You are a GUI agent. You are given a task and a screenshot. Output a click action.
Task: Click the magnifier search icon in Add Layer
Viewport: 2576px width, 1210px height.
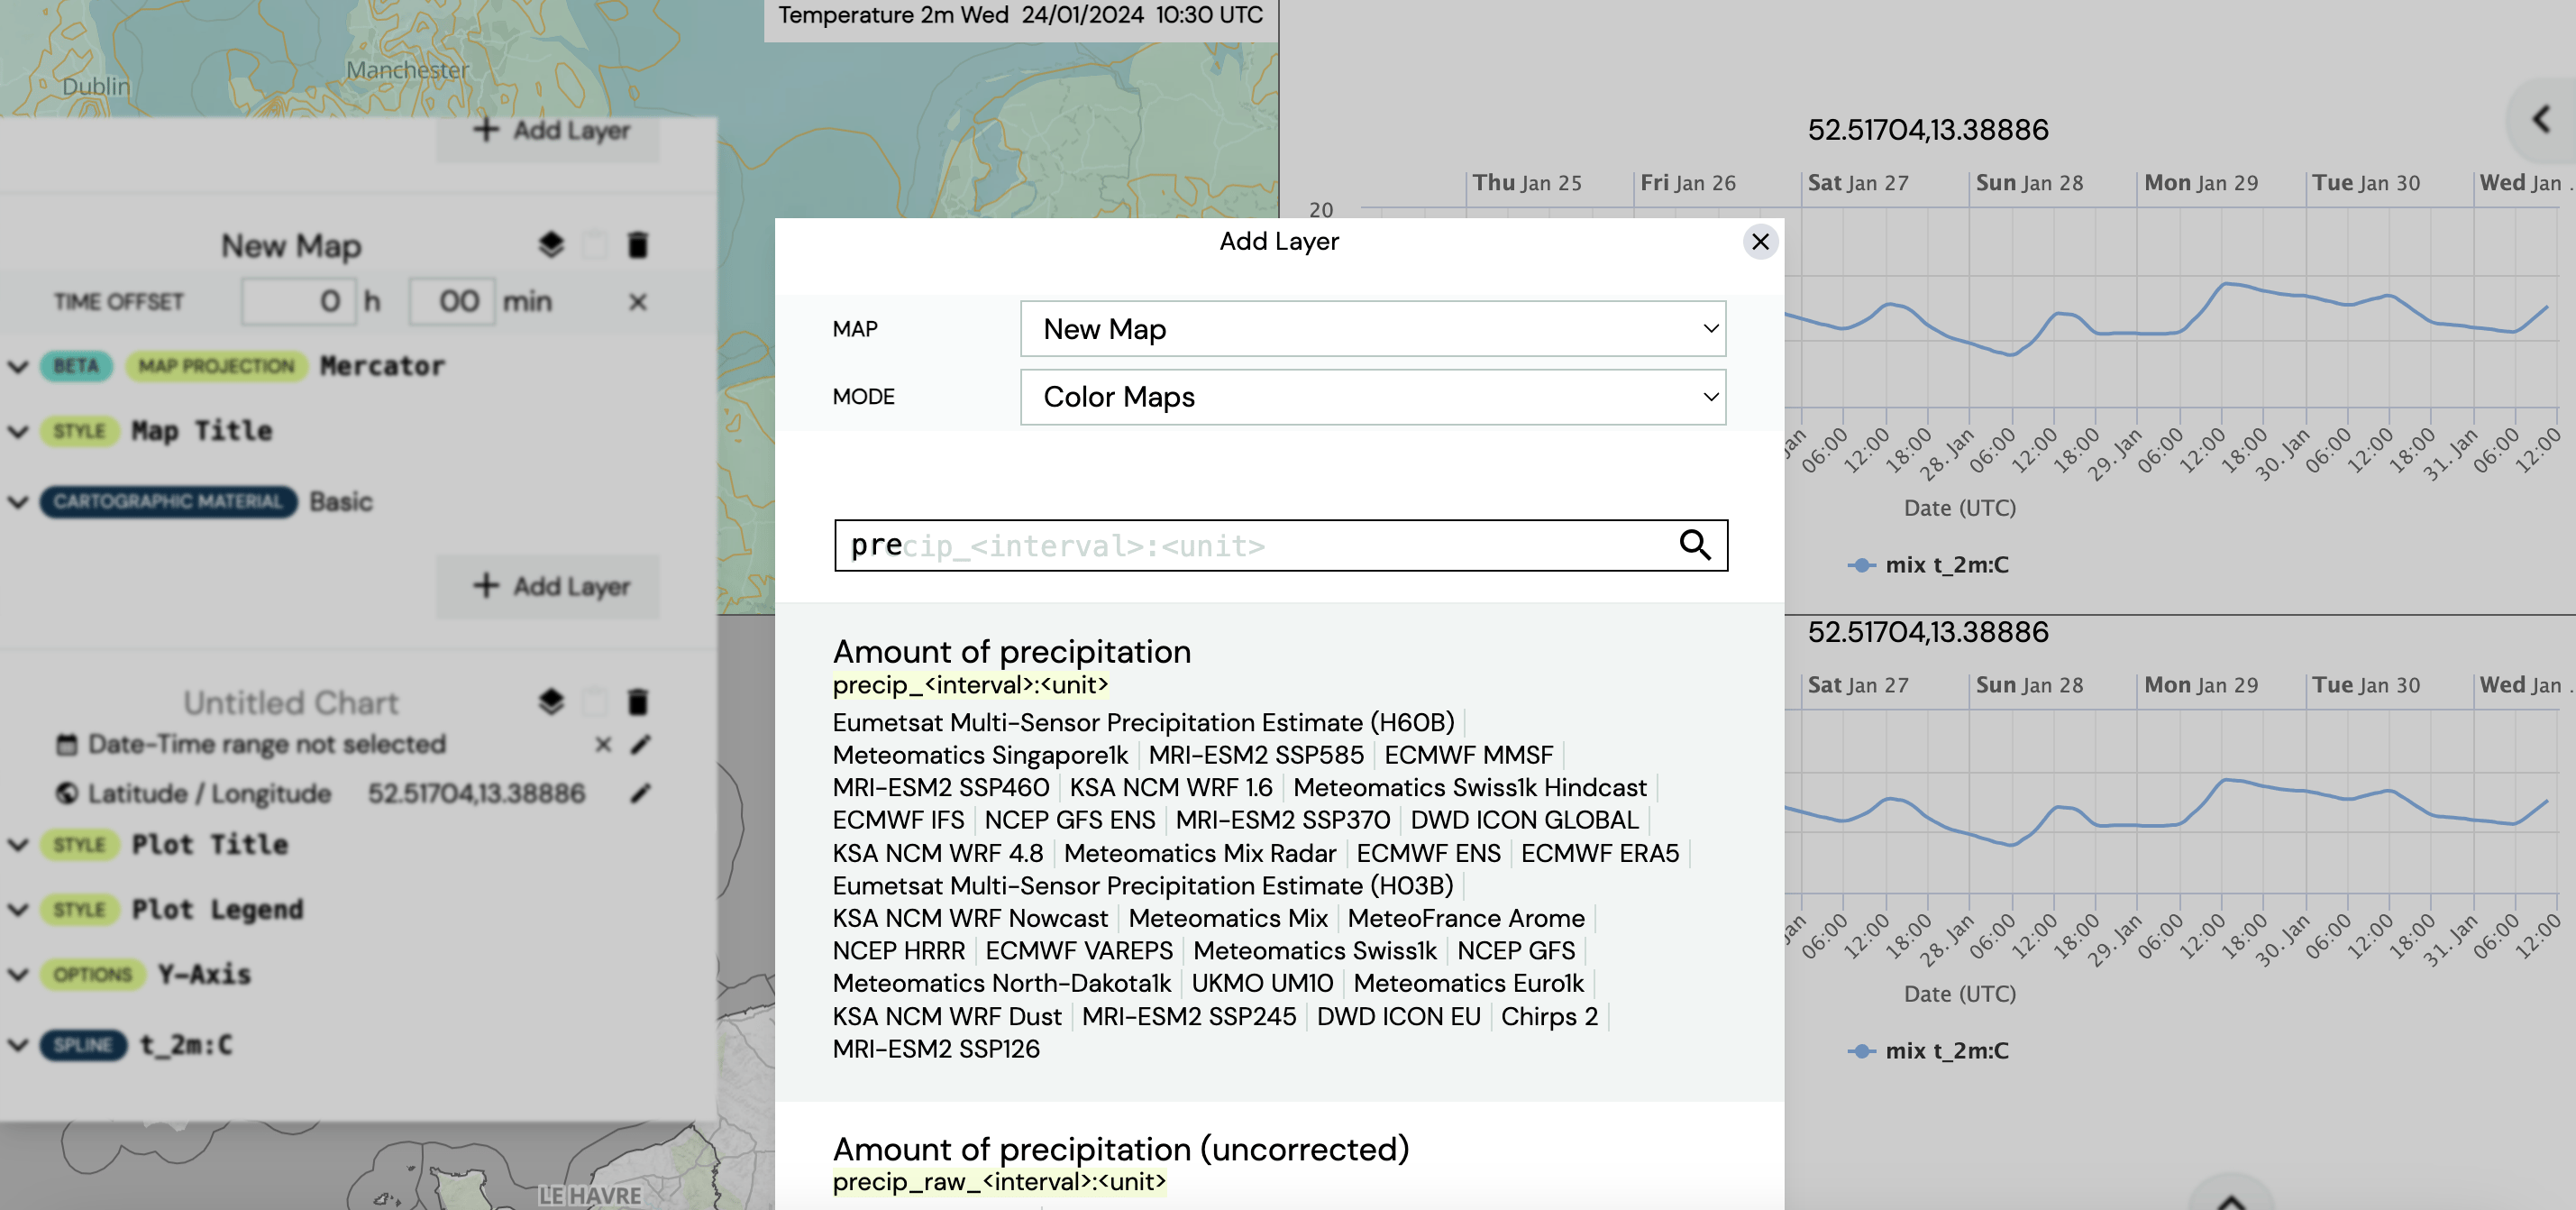click(x=1695, y=545)
